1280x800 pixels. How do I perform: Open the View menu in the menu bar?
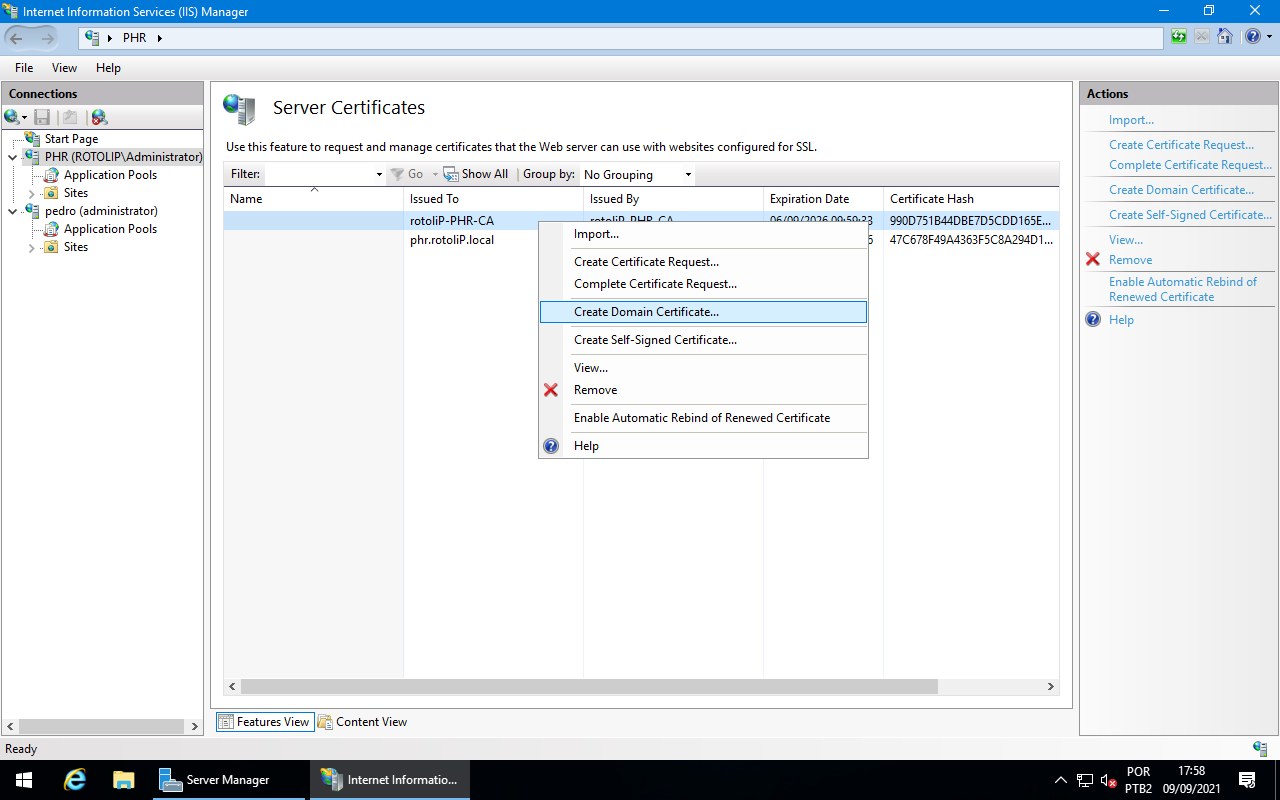(64, 67)
